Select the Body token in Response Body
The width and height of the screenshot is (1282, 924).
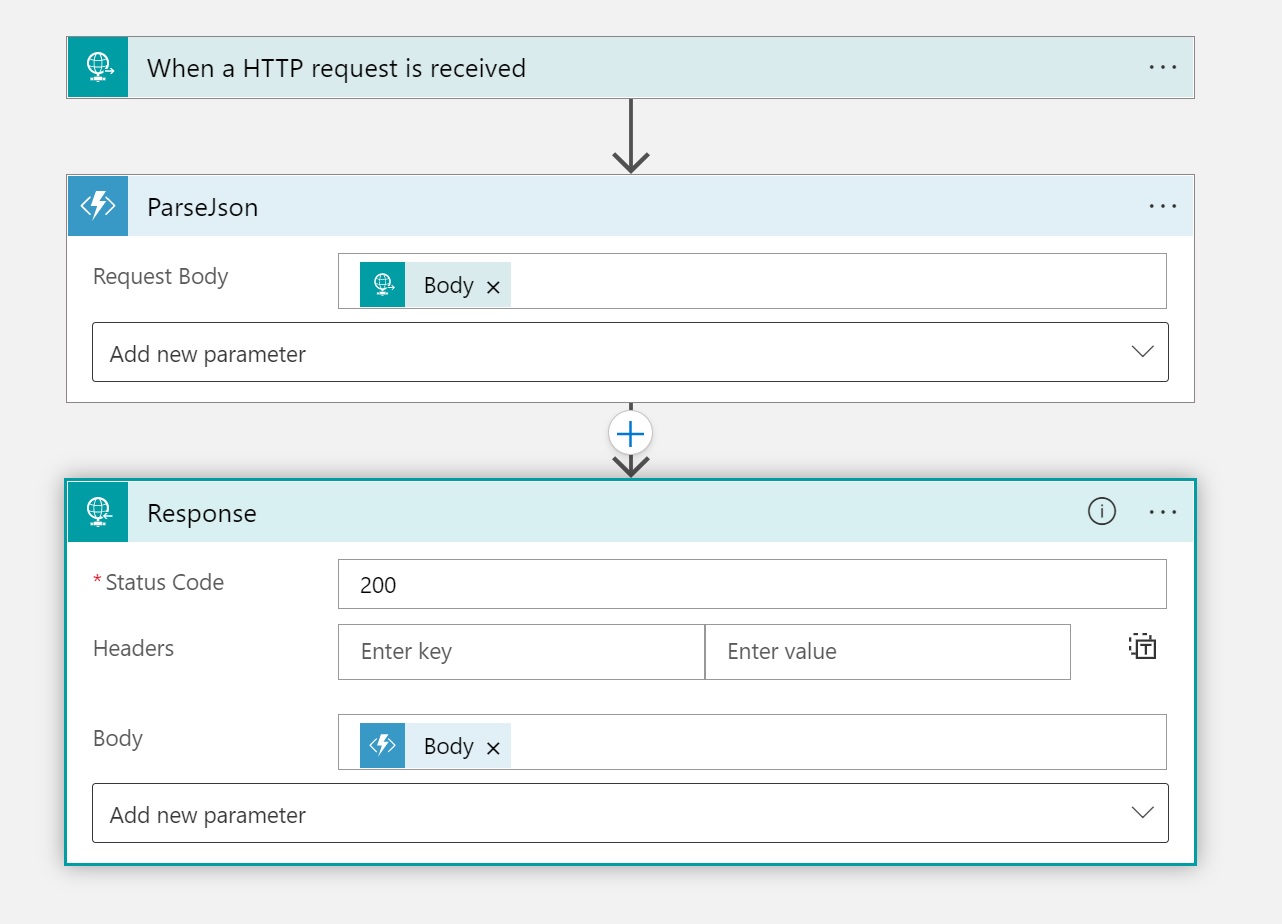pyautogui.click(x=447, y=746)
